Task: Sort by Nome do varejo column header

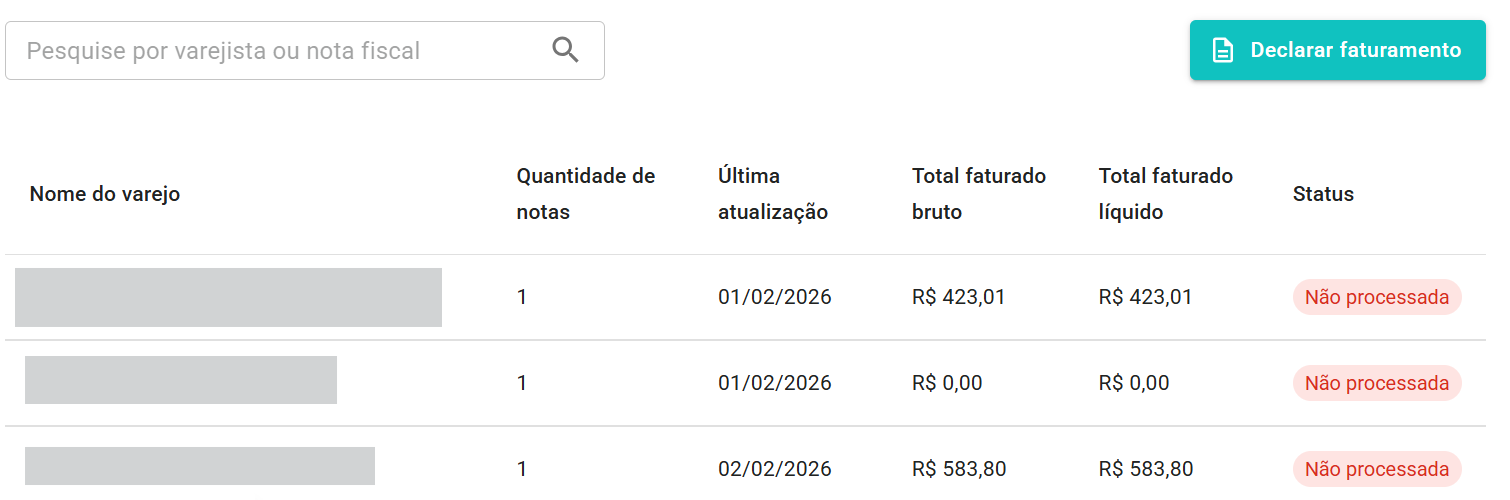Action: click(x=105, y=194)
